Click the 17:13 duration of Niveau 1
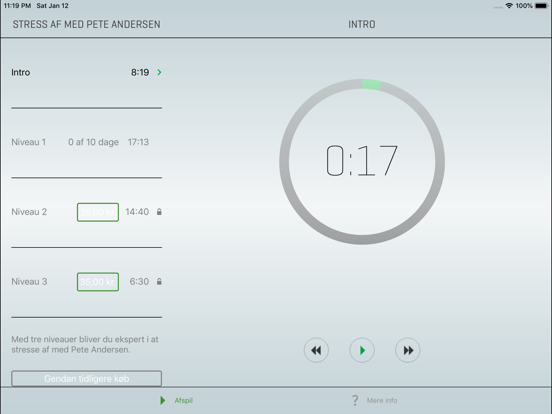This screenshot has width=552, height=414. point(138,142)
